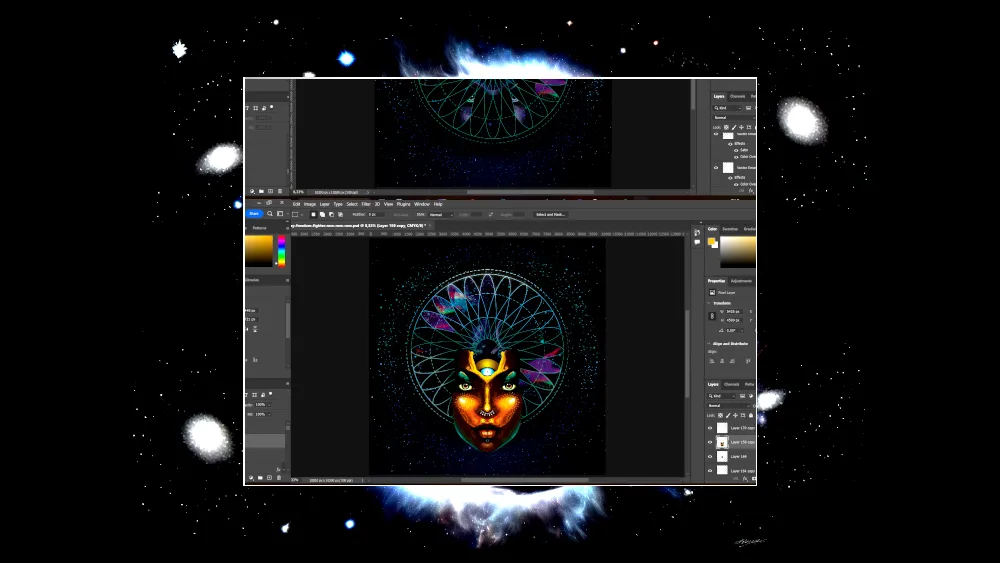This screenshot has width=1000, height=563.
Task: Open the Libraries panel menu icon
Action: pos(288,280)
